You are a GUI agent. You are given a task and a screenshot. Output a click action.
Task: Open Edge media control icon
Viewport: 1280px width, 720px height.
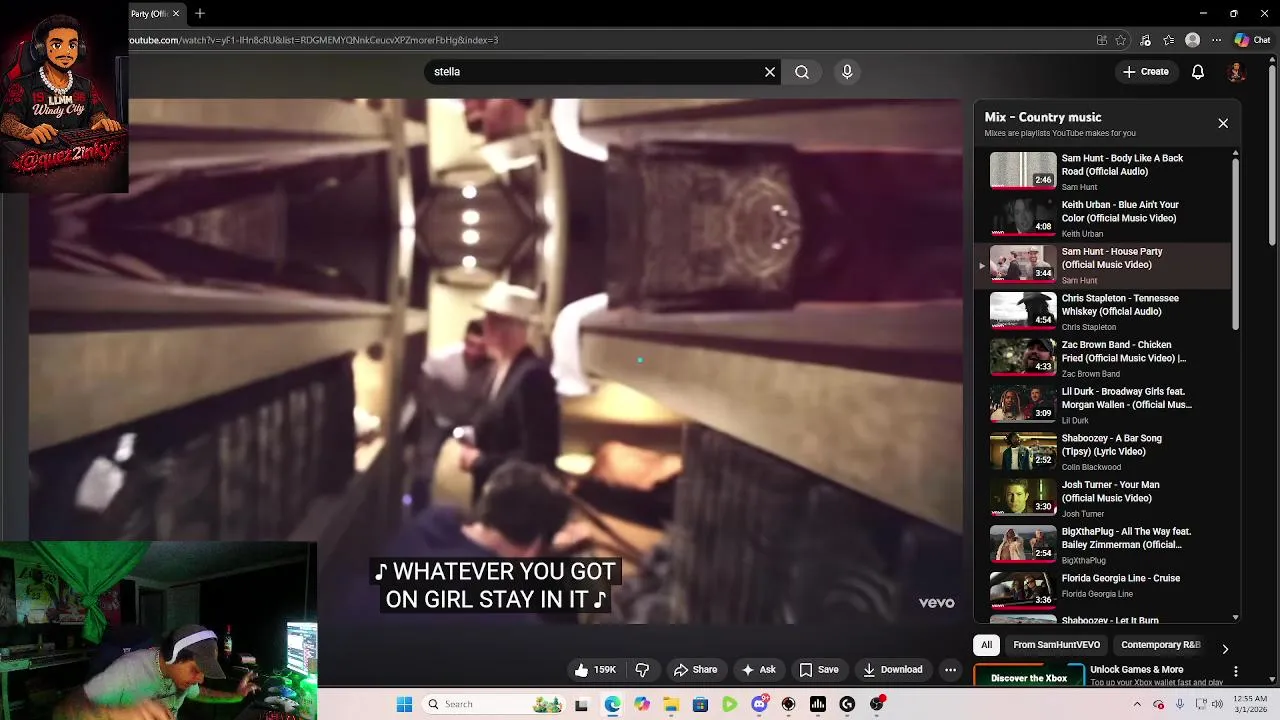click(x=1145, y=40)
